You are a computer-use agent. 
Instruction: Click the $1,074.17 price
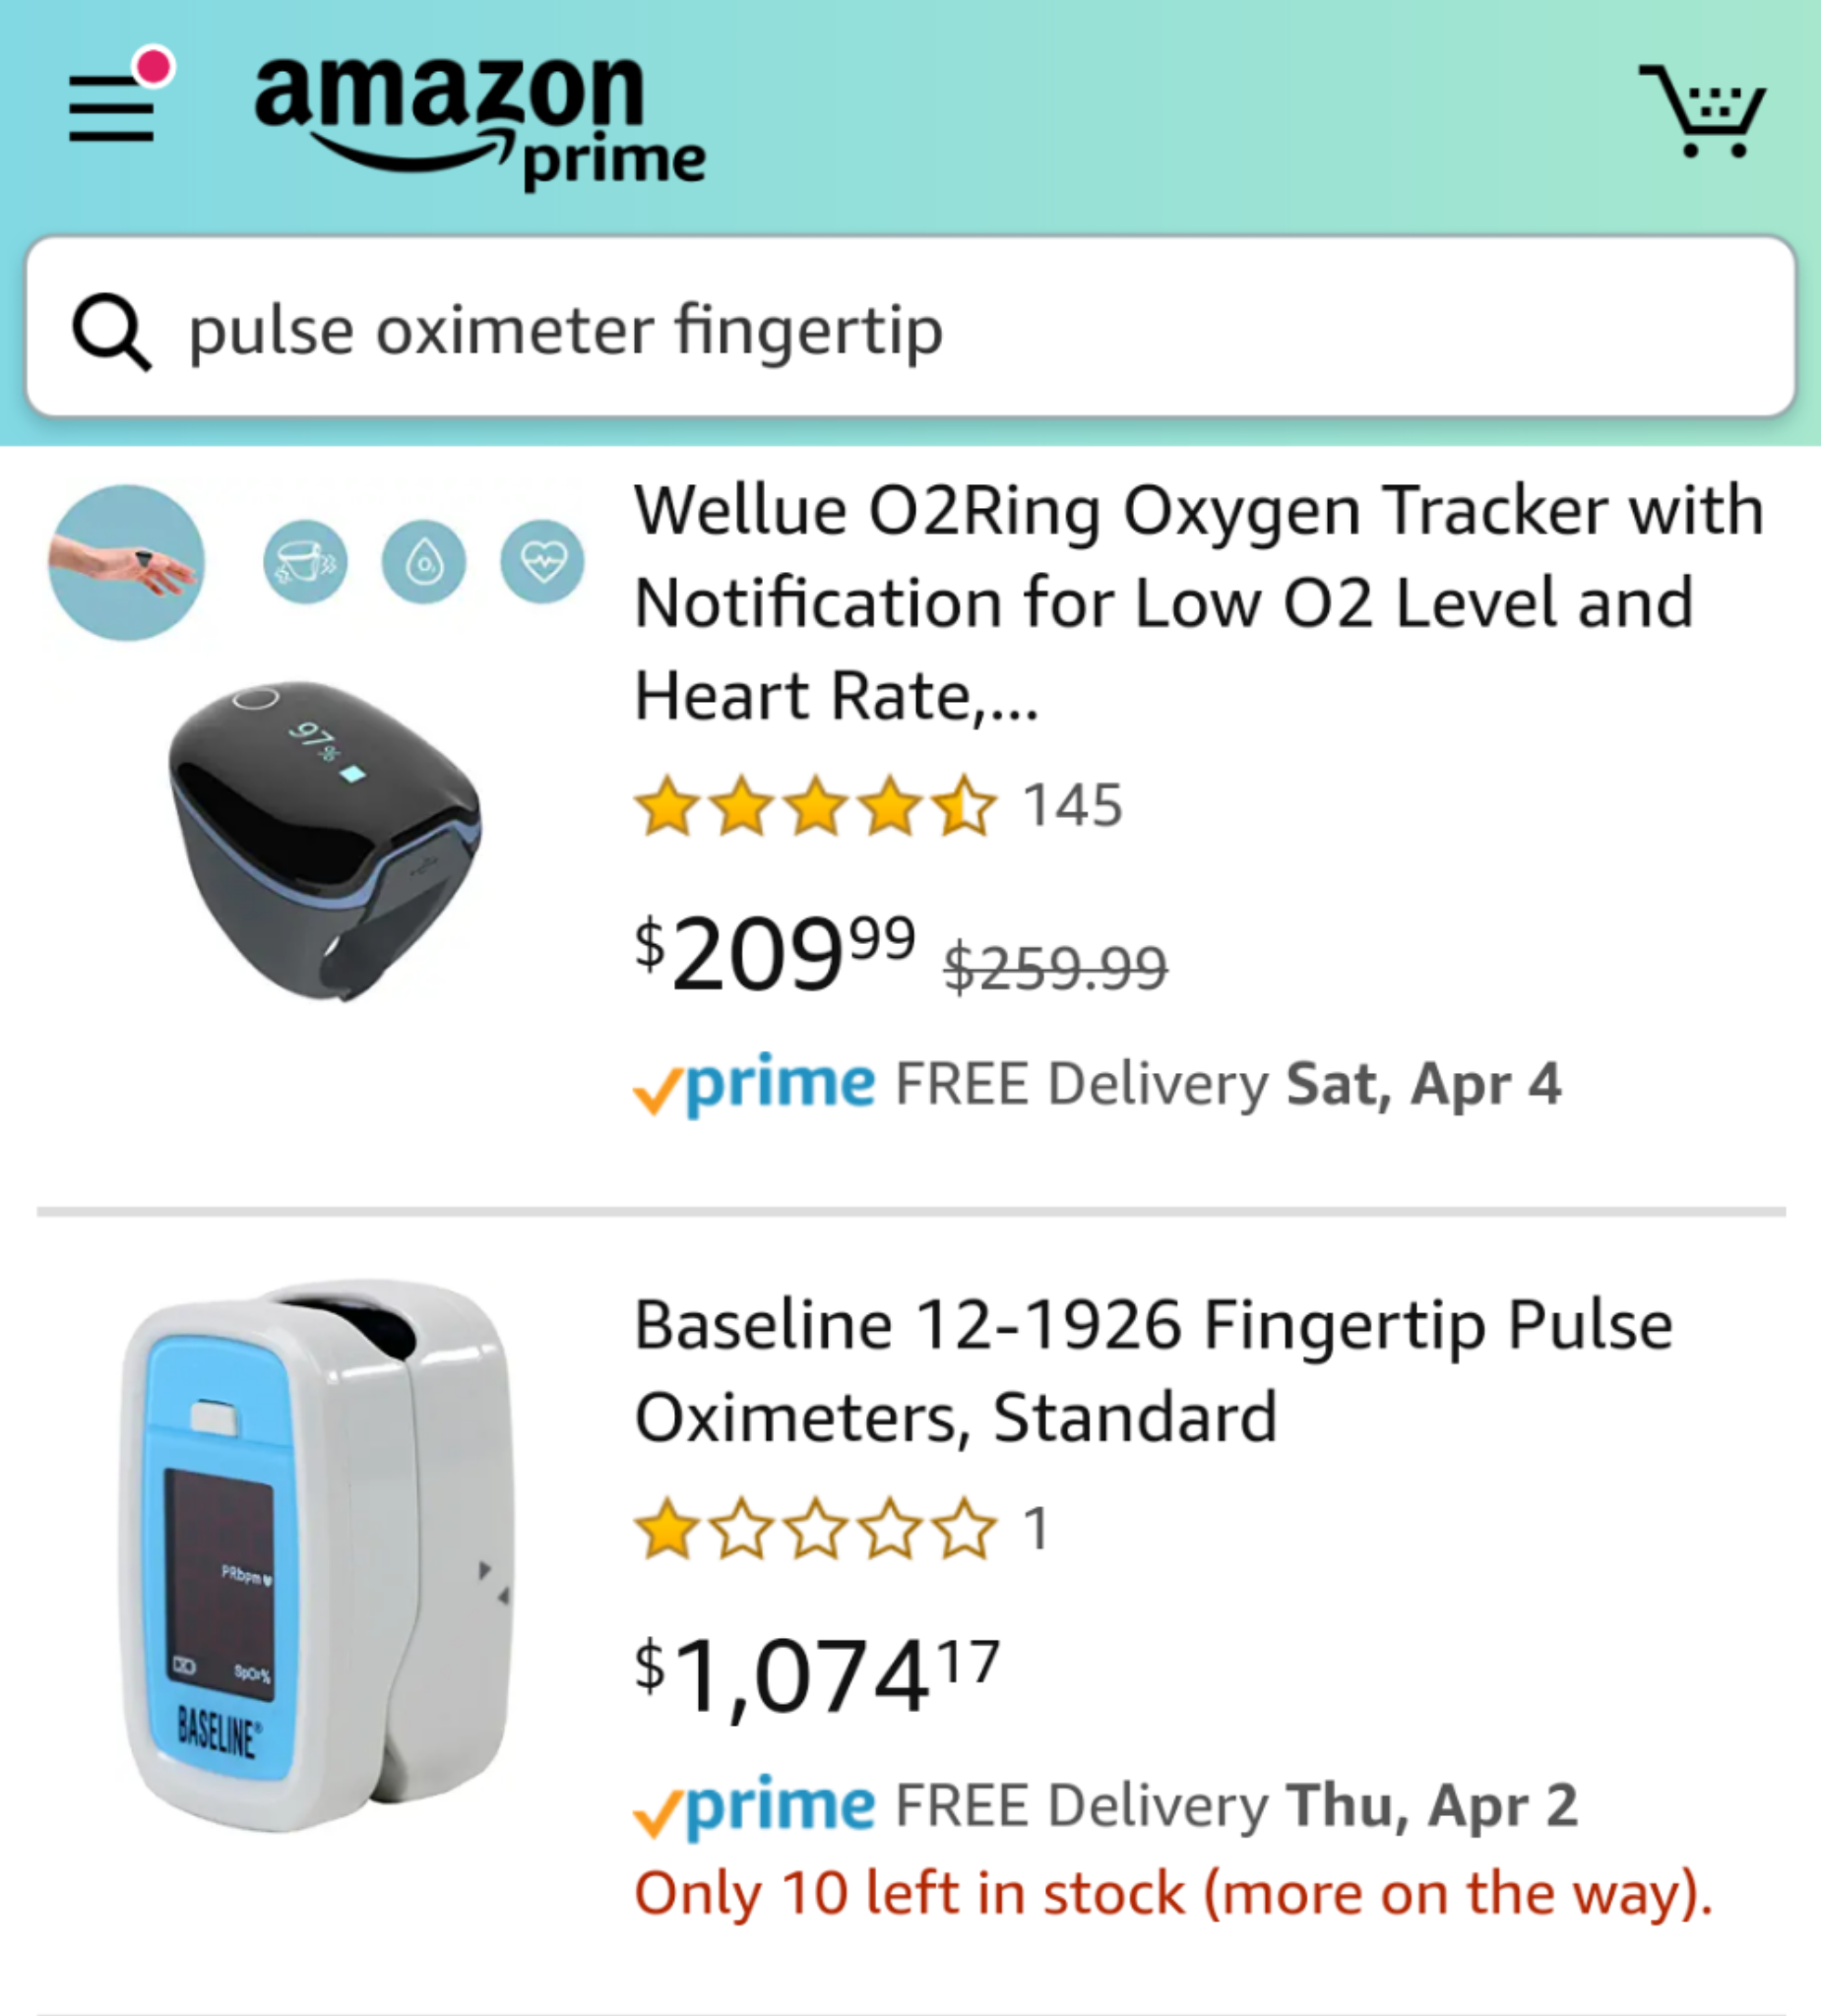point(816,1678)
